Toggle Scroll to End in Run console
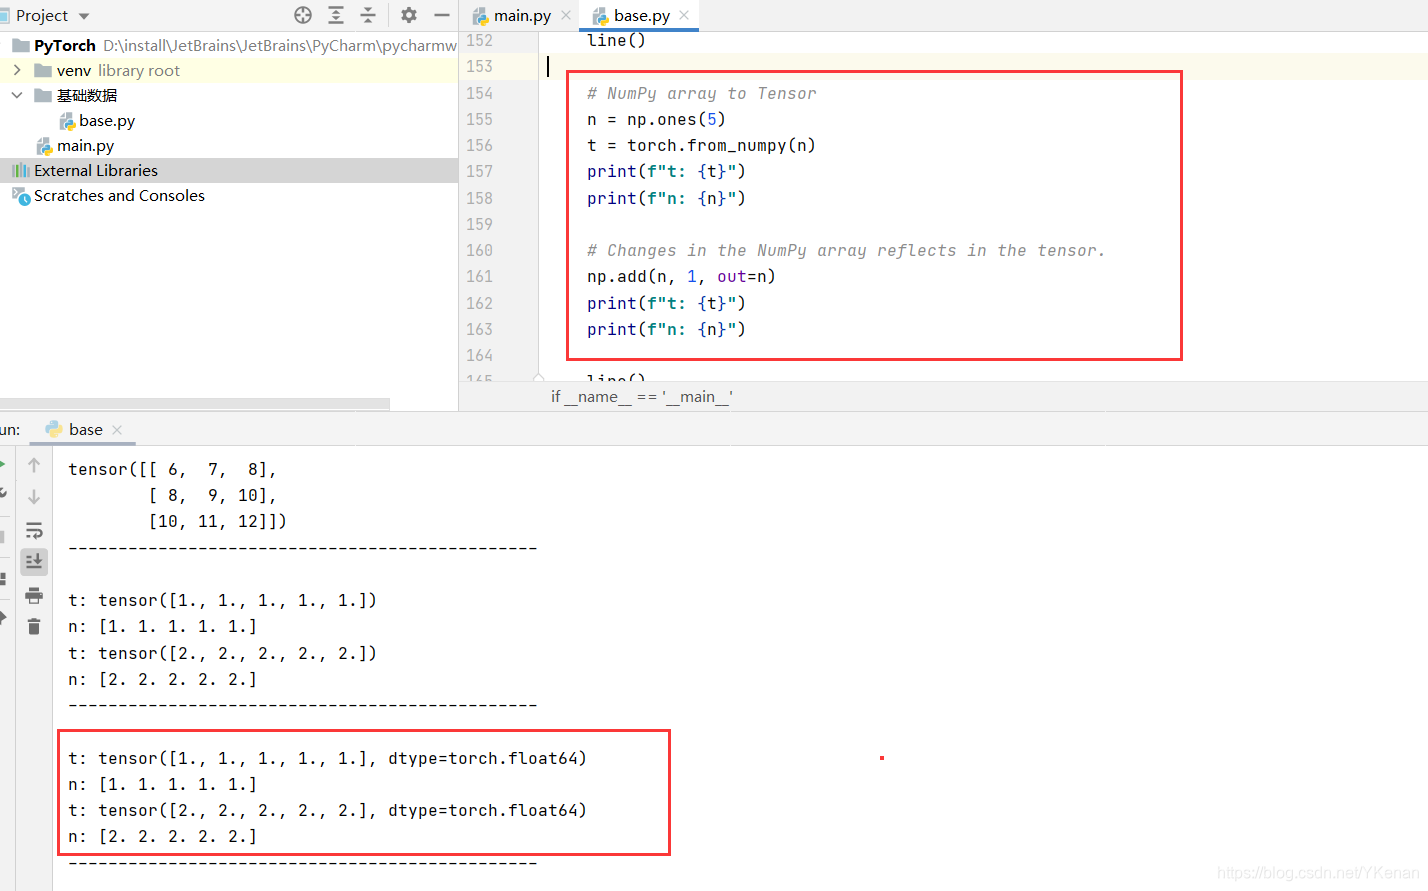Viewport: 1428px width, 891px height. point(34,562)
